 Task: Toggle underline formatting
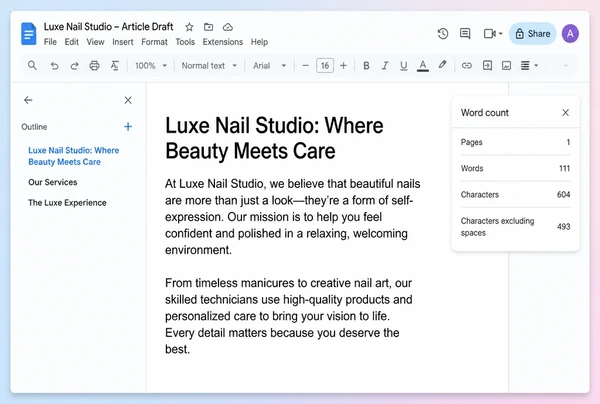point(403,66)
